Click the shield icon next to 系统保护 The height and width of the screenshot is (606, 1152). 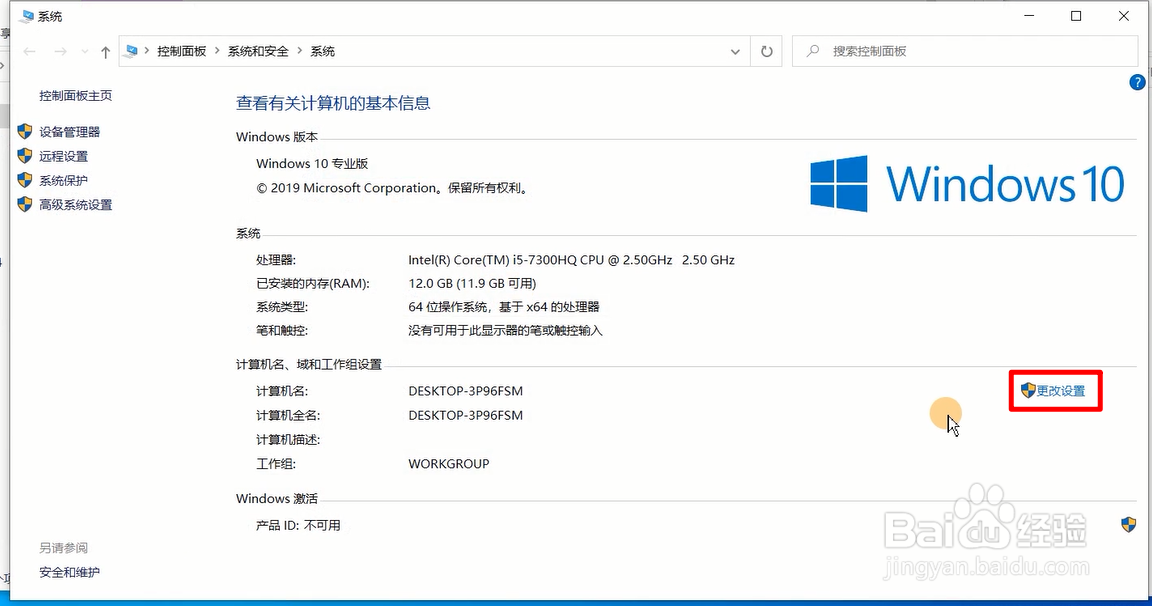click(x=25, y=180)
